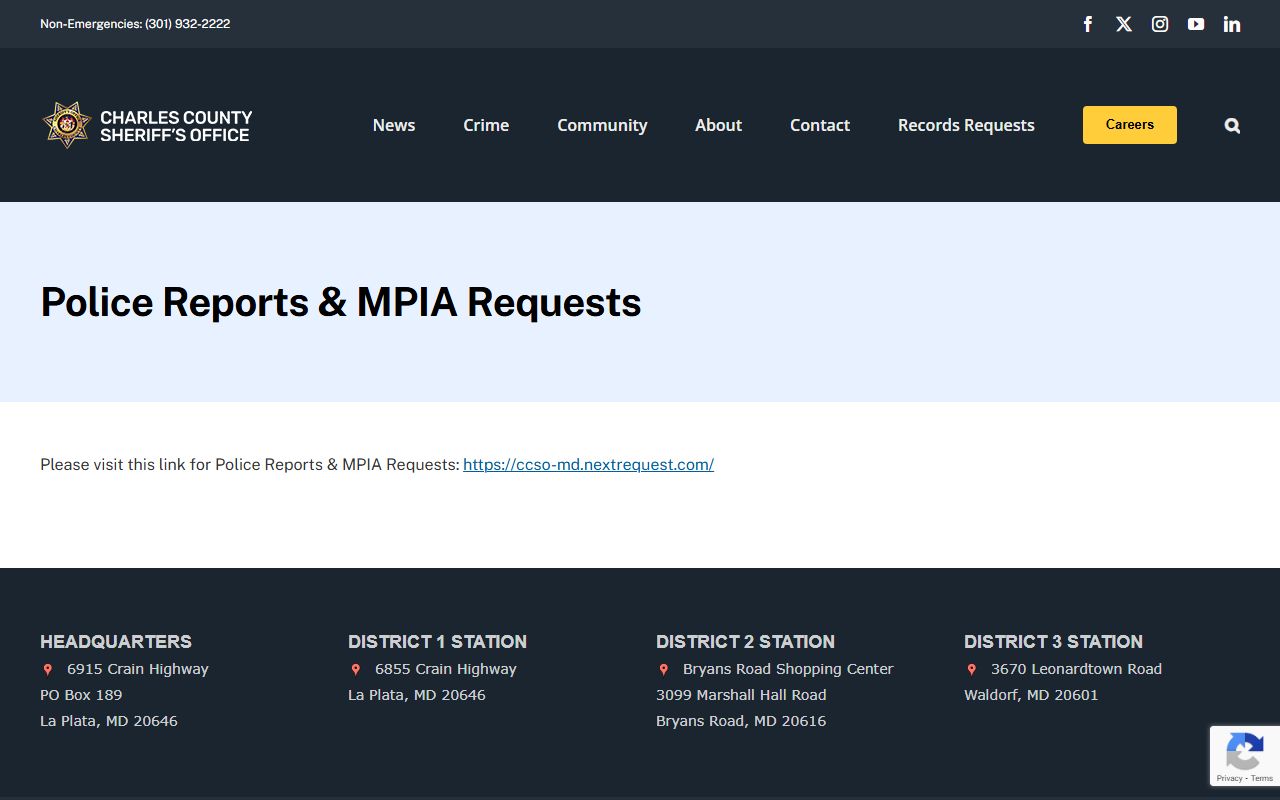The height and width of the screenshot is (800, 1280).
Task: Open the Community menu
Action: tap(602, 125)
